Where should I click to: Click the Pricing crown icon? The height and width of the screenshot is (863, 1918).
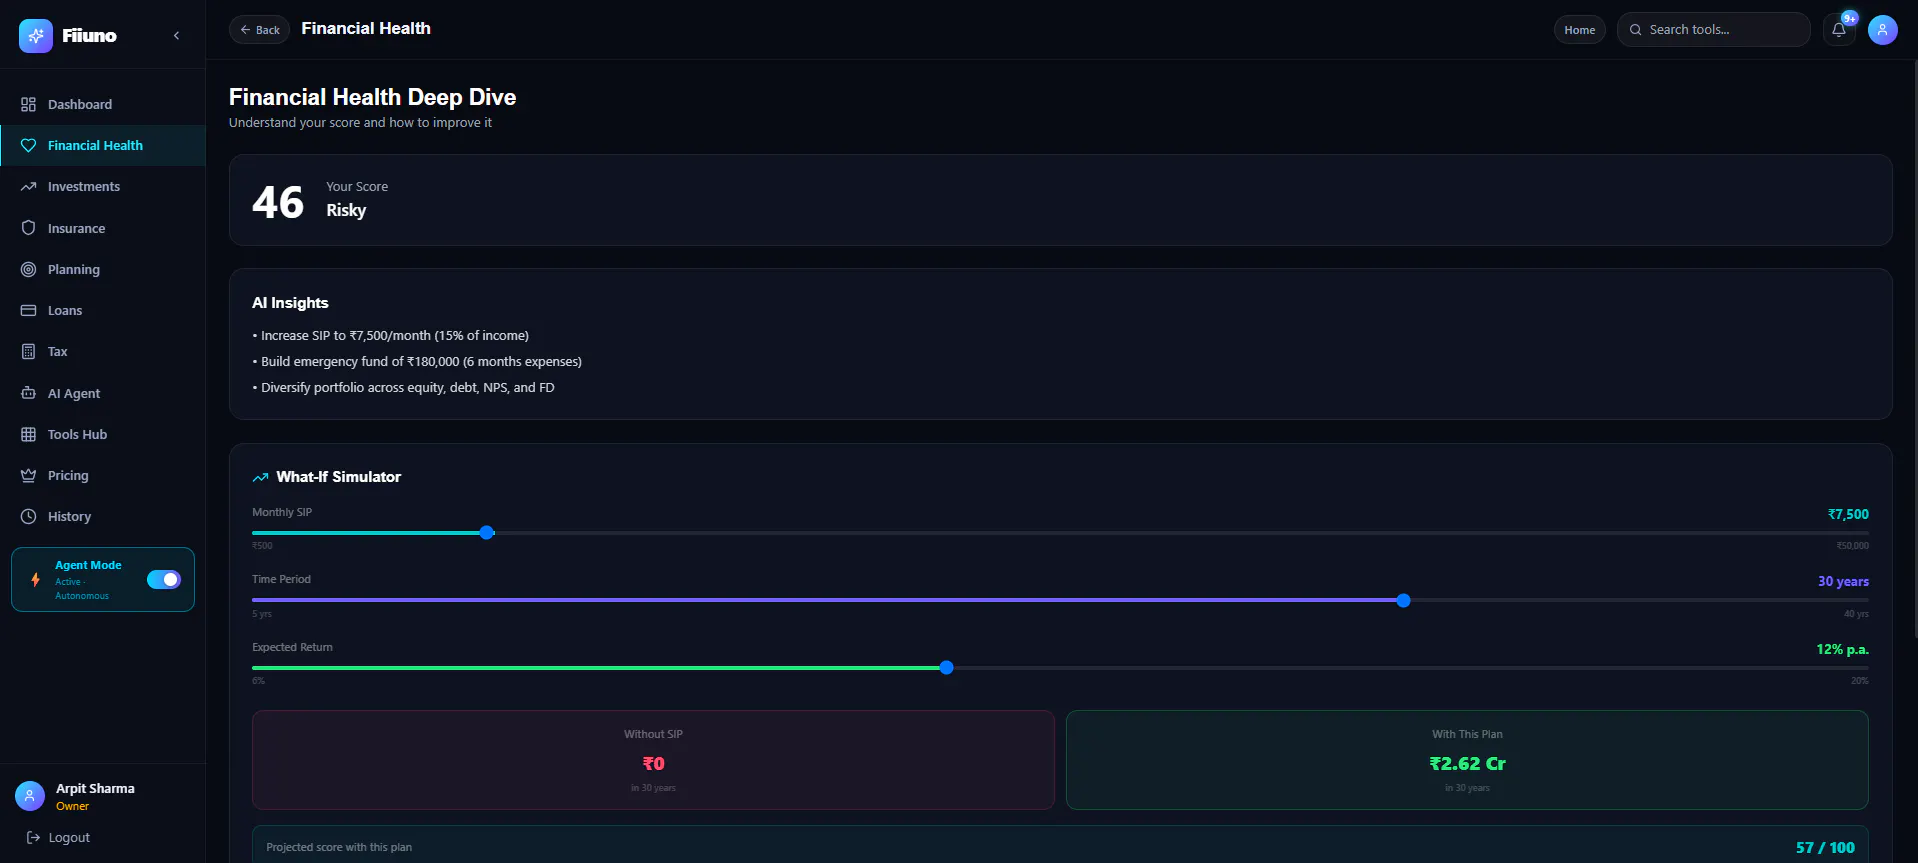click(28, 476)
